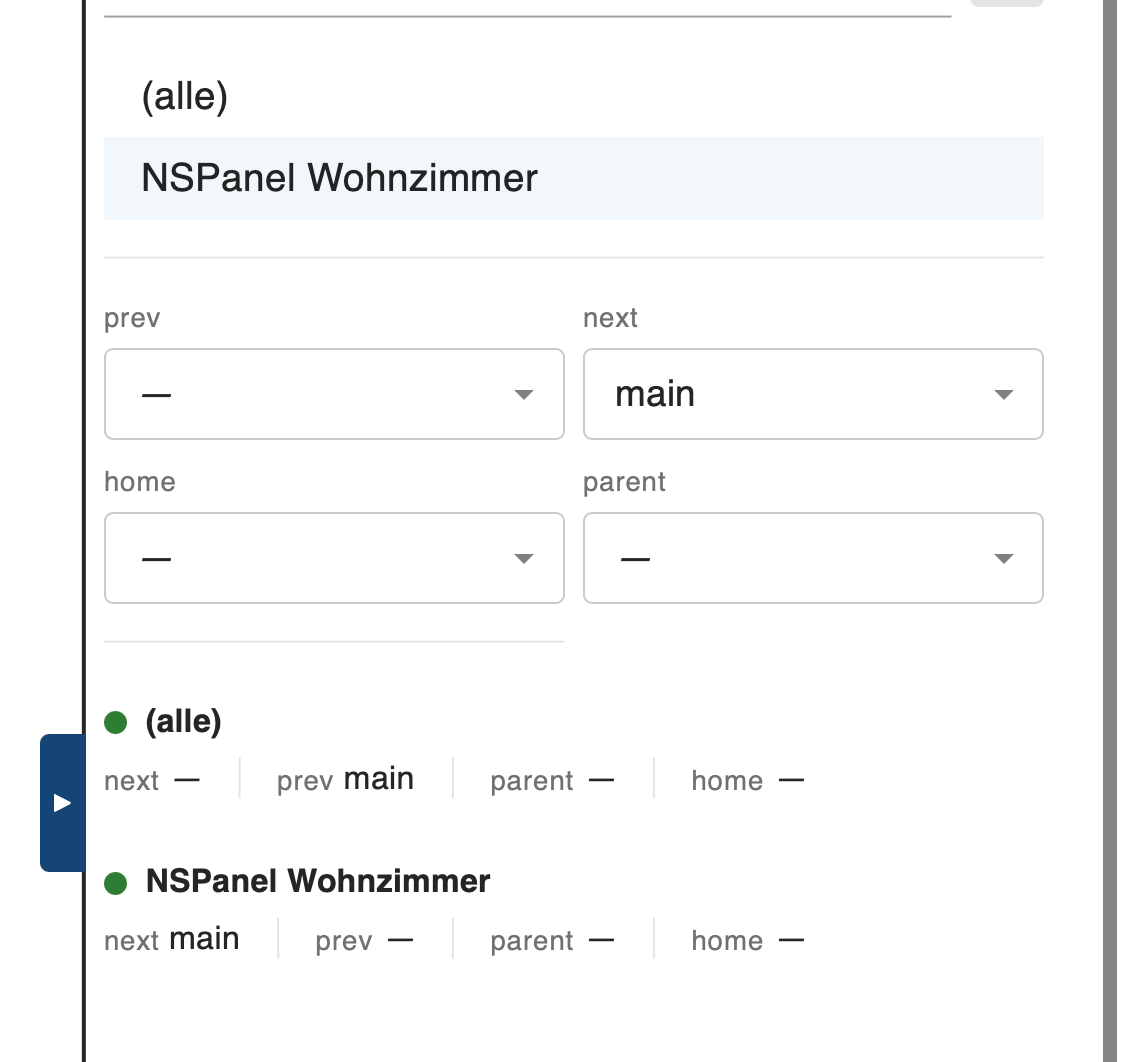
Task: Click the blue side tab arrow
Action: click(62, 803)
